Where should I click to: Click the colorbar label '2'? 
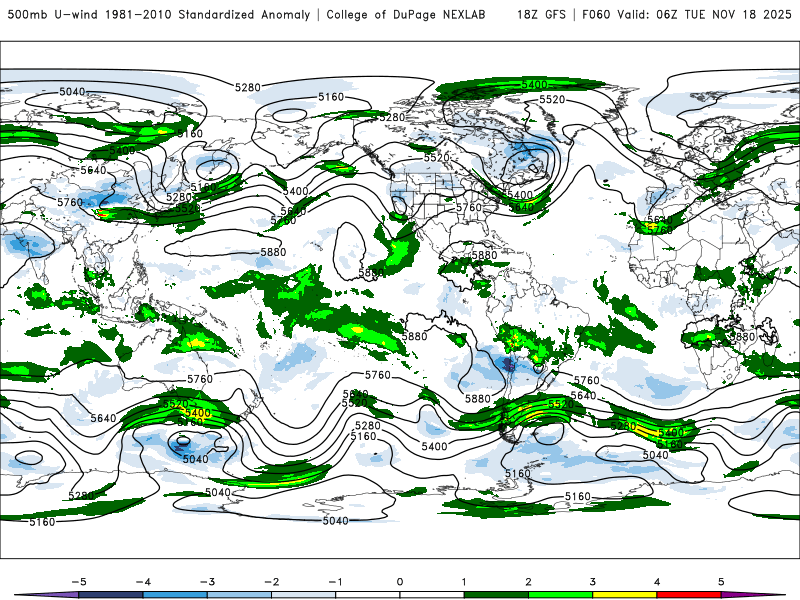pyautogui.click(x=528, y=582)
